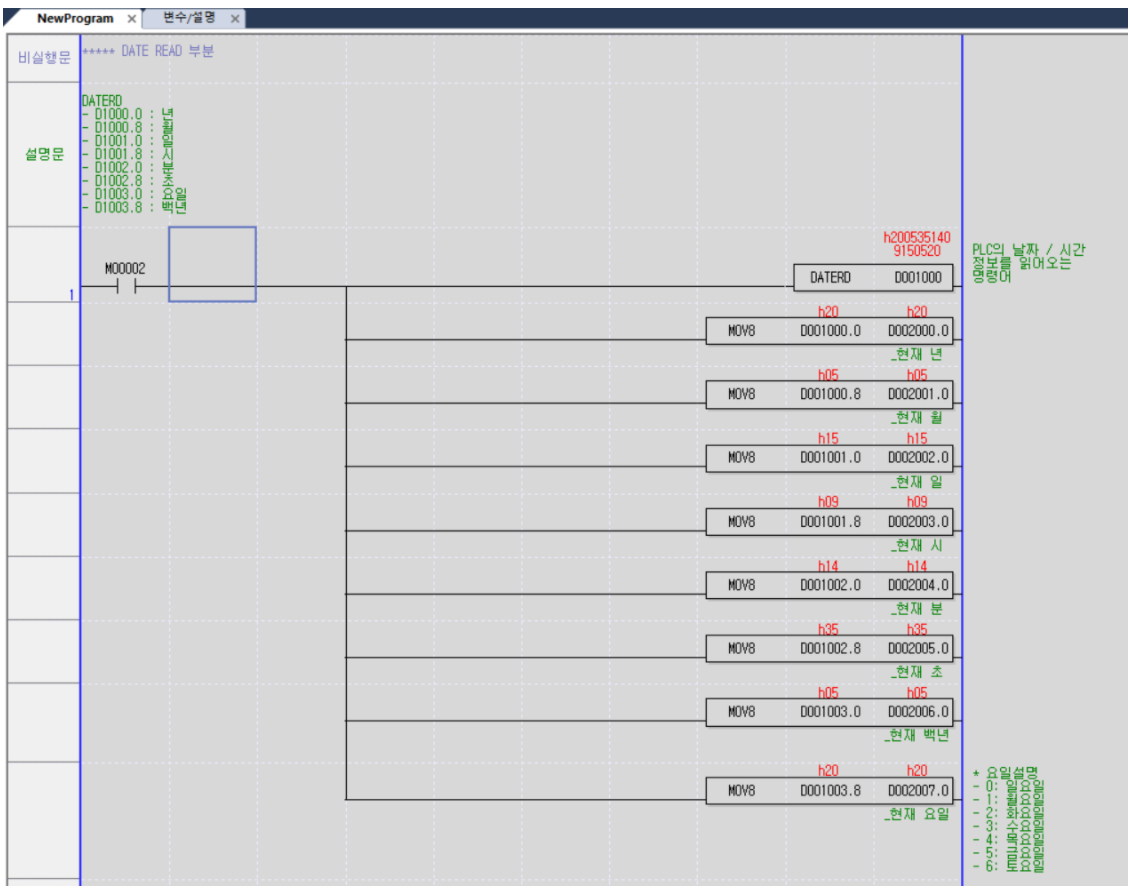Select the MOV8 block for _현재 초
1130x890 pixels.
click(x=830, y=649)
